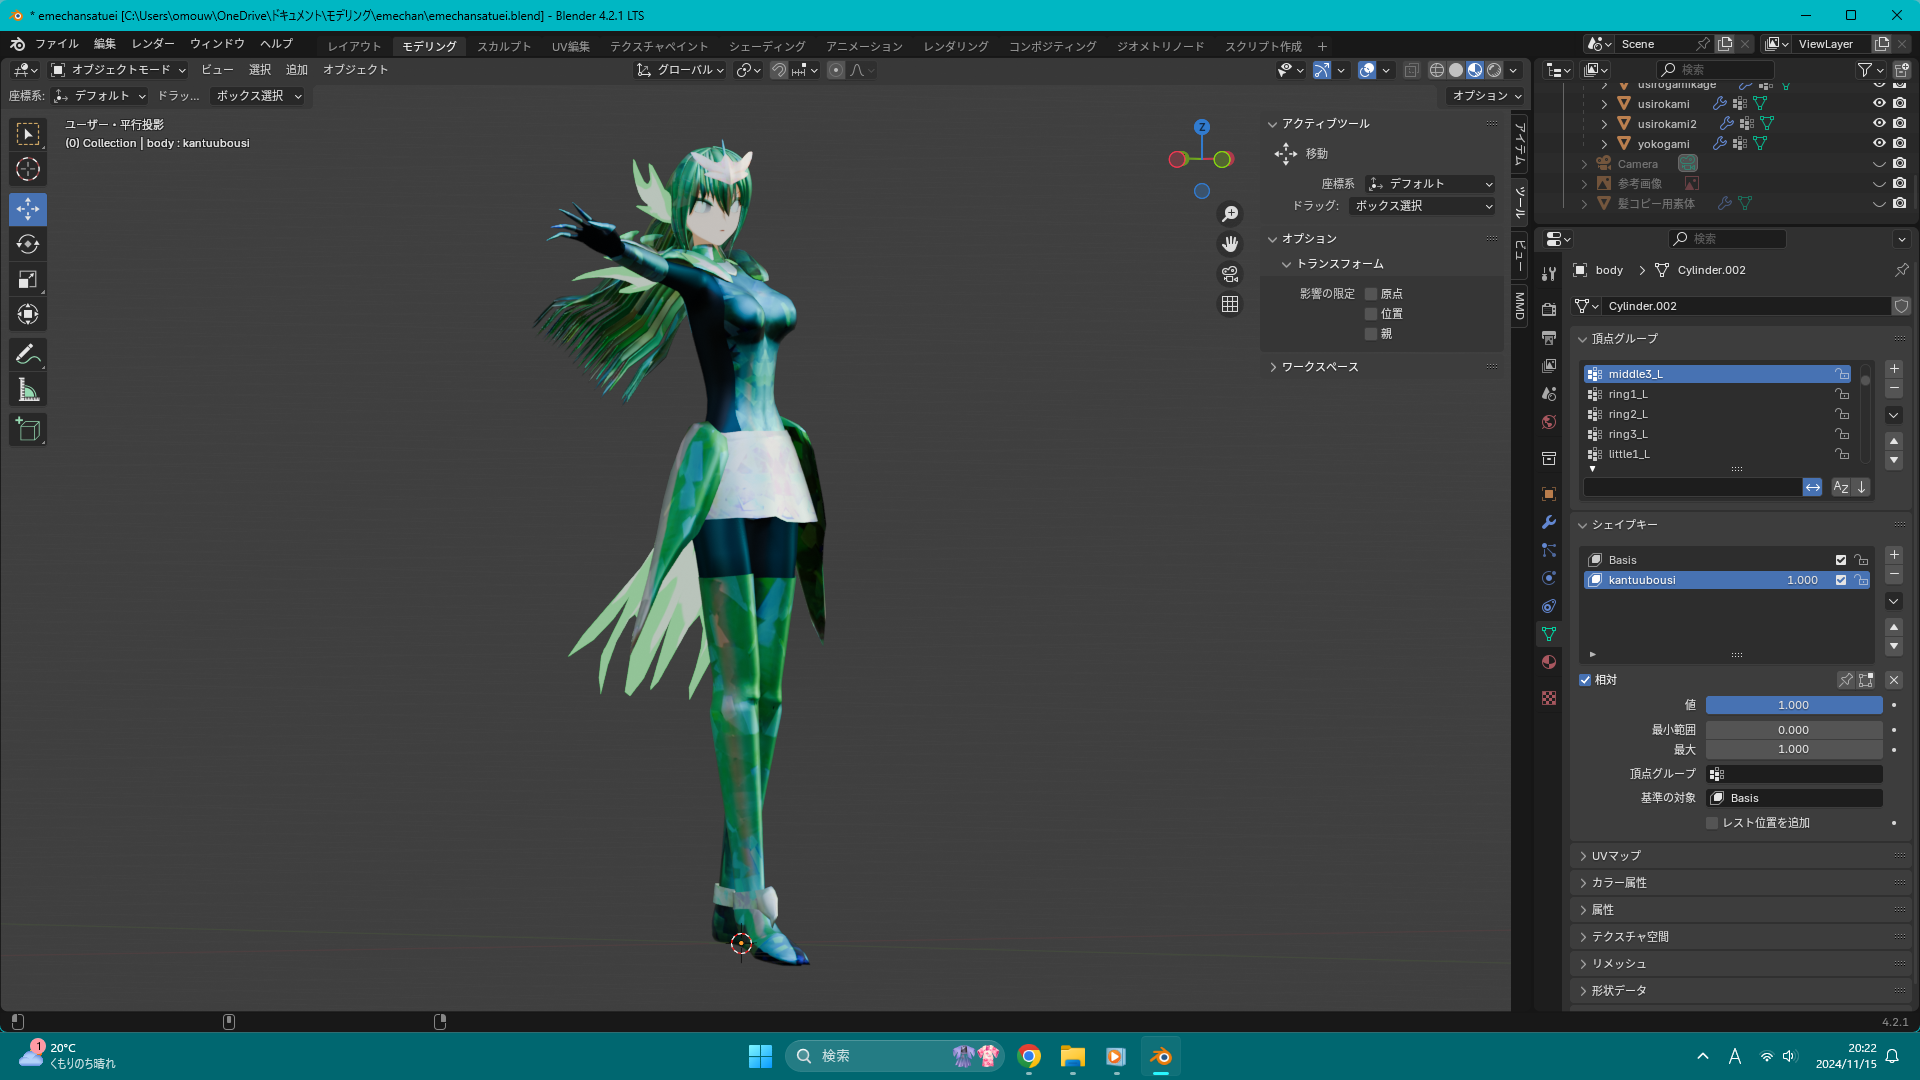
Task: Select the Box Select tool in left toolbar
Action: tap(28, 134)
